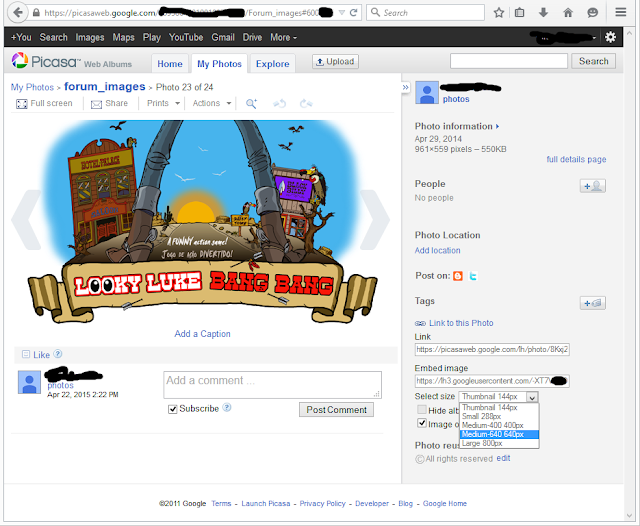
Task: Go to the browser home icon
Action: click(x=568, y=13)
